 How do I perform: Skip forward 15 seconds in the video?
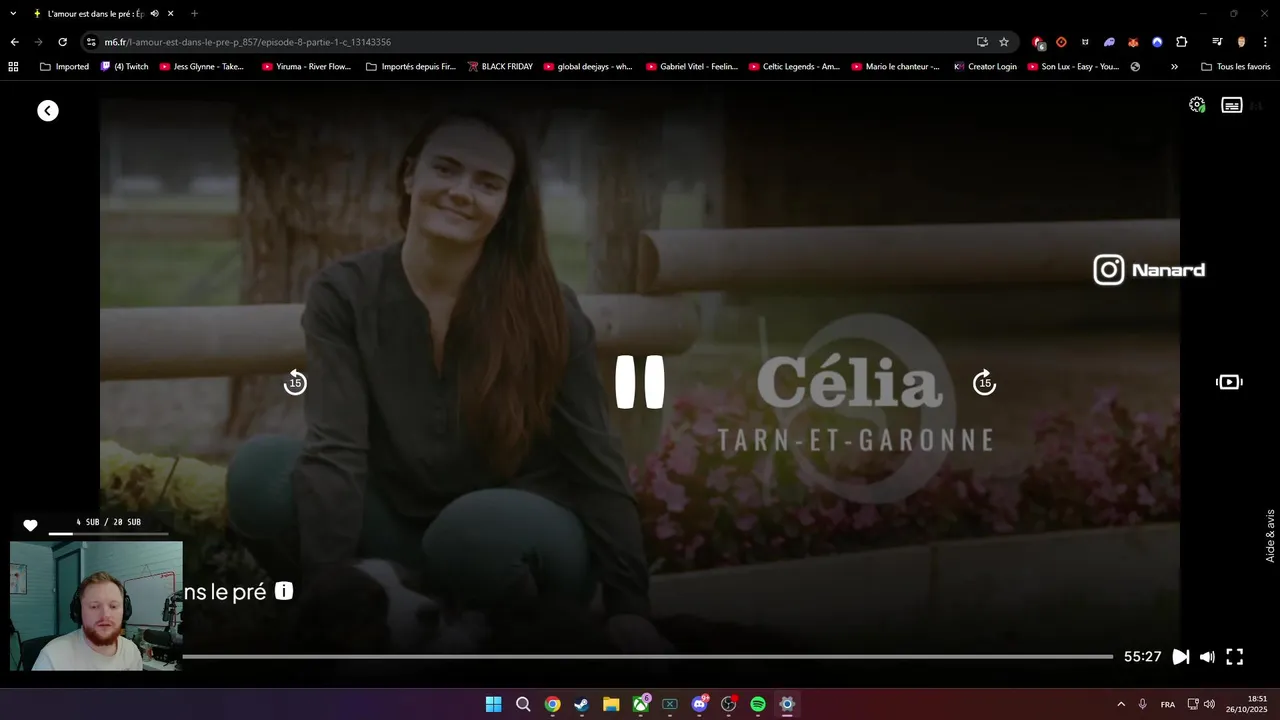[x=985, y=383]
